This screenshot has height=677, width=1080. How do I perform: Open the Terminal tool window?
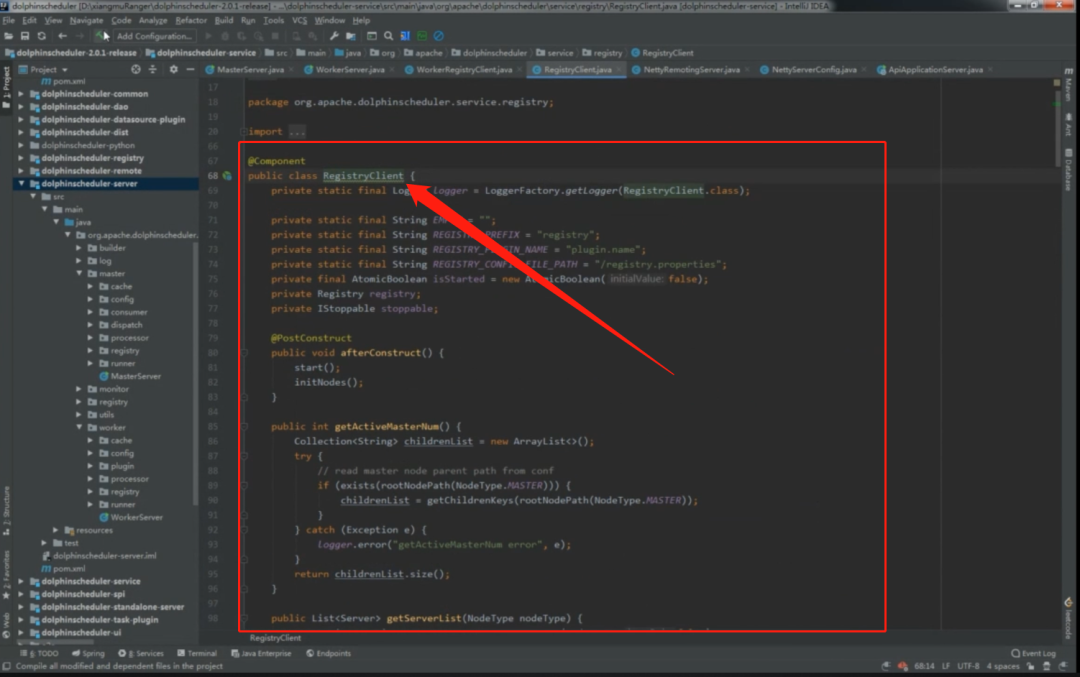pyautogui.click(x=197, y=654)
